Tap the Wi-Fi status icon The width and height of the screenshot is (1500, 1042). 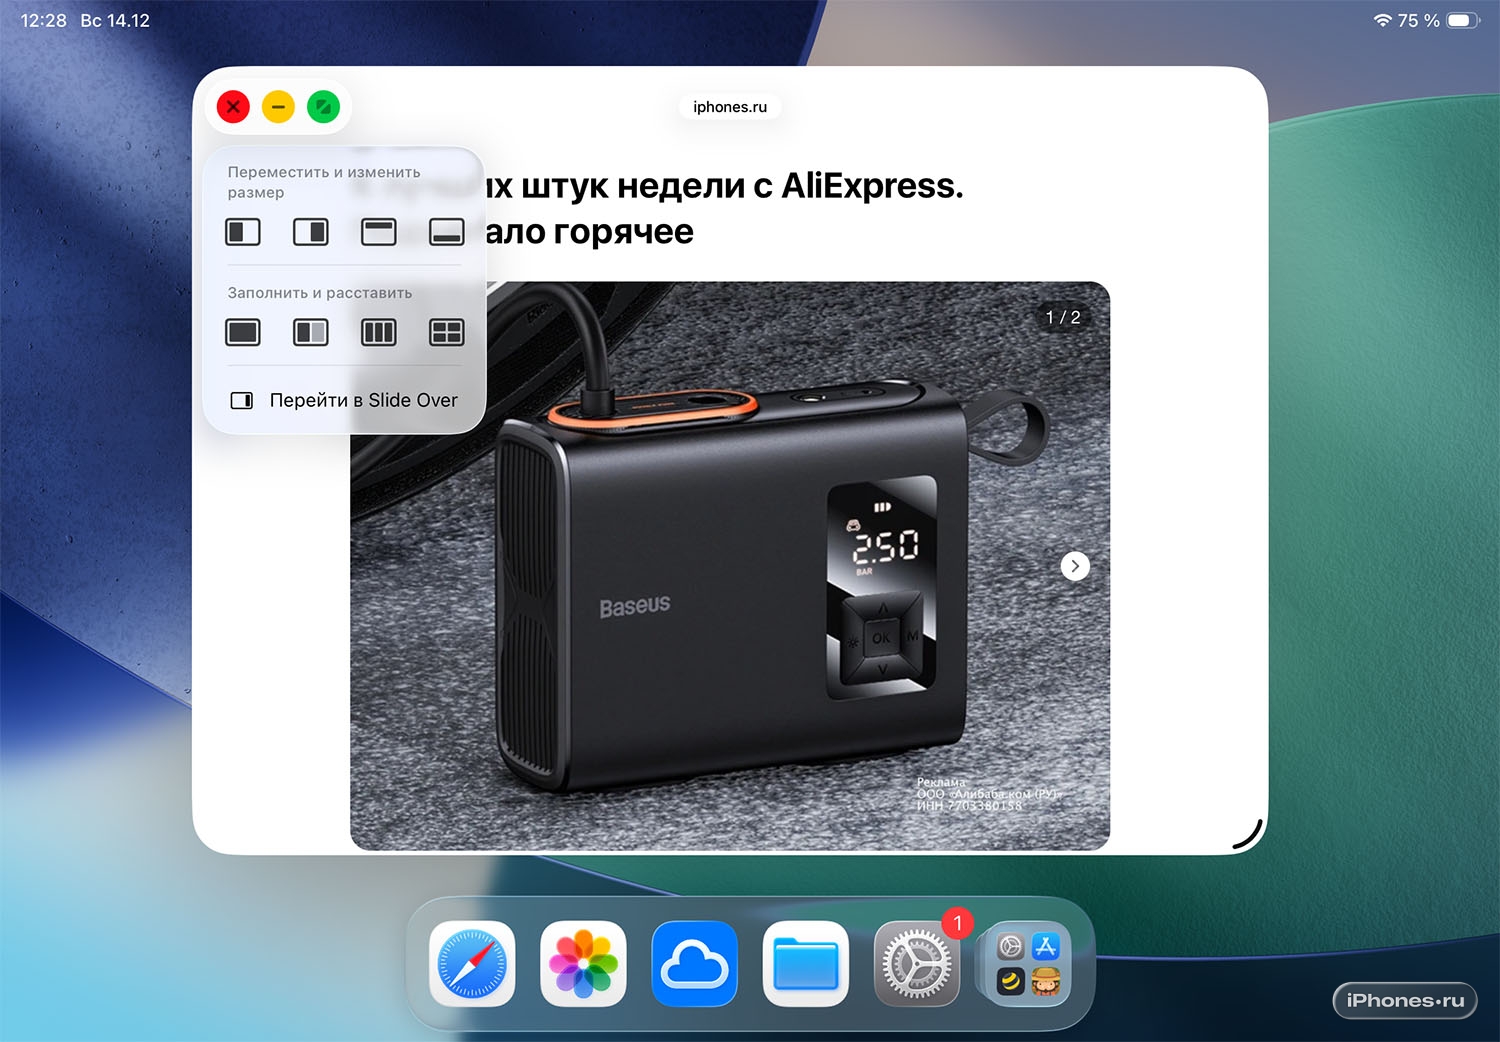click(1383, 20)
